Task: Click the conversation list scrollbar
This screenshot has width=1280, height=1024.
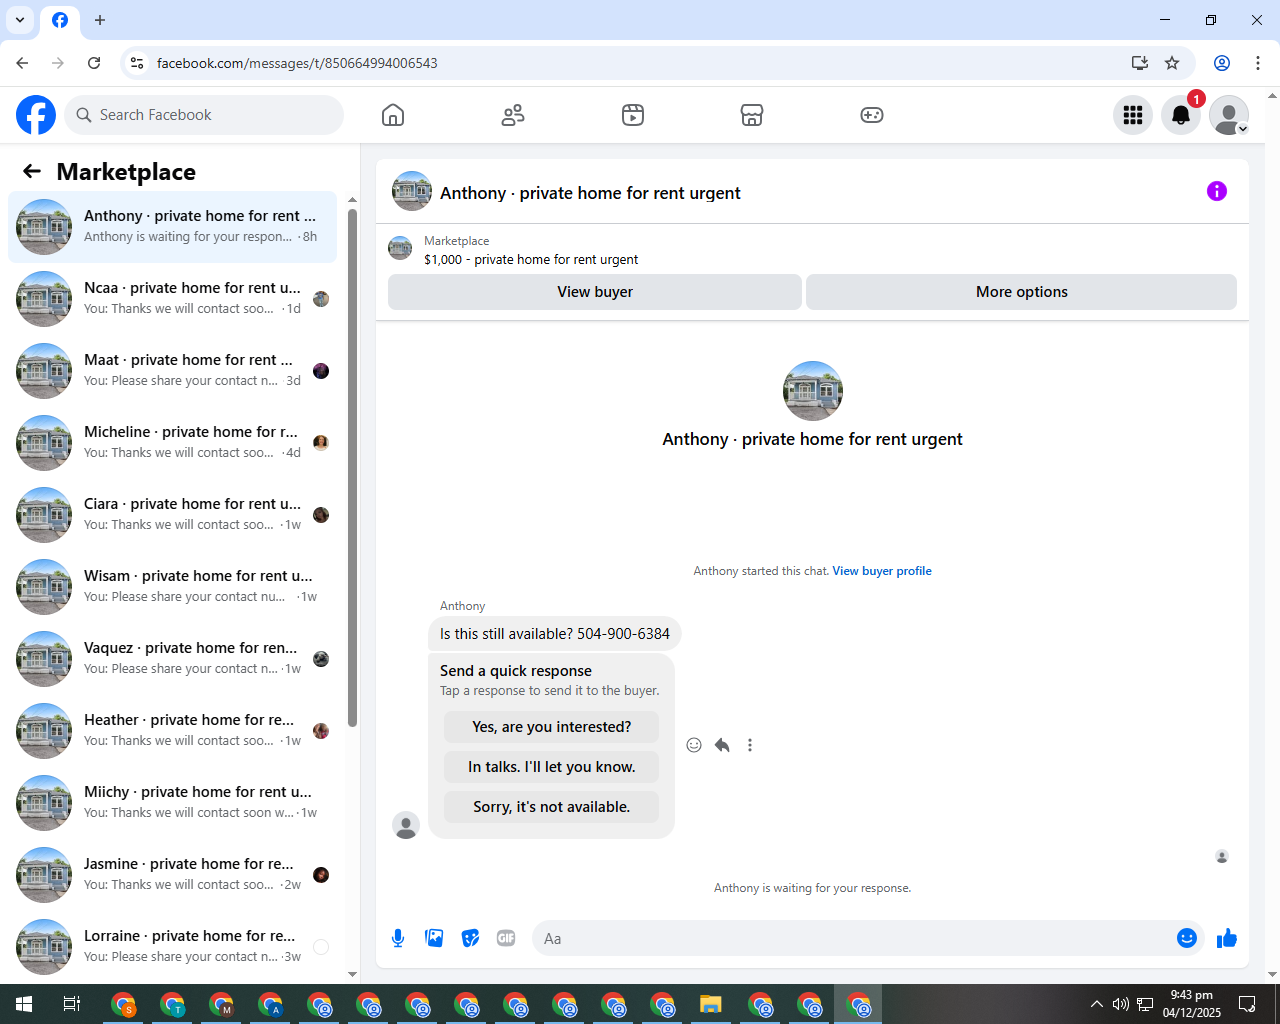Action: (x=352, y=467)
